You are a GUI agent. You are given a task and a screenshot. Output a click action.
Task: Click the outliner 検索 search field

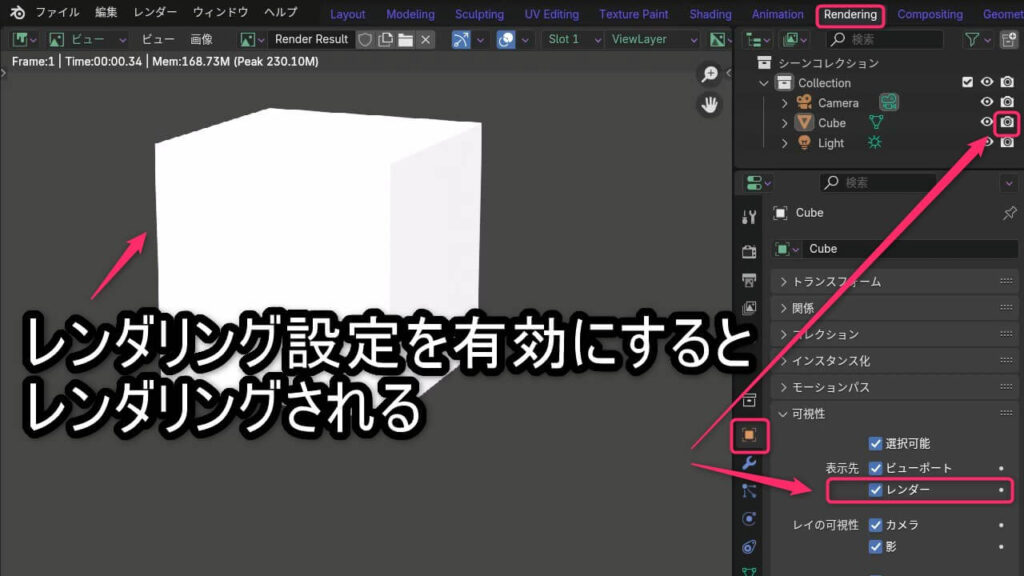point(885,40)
